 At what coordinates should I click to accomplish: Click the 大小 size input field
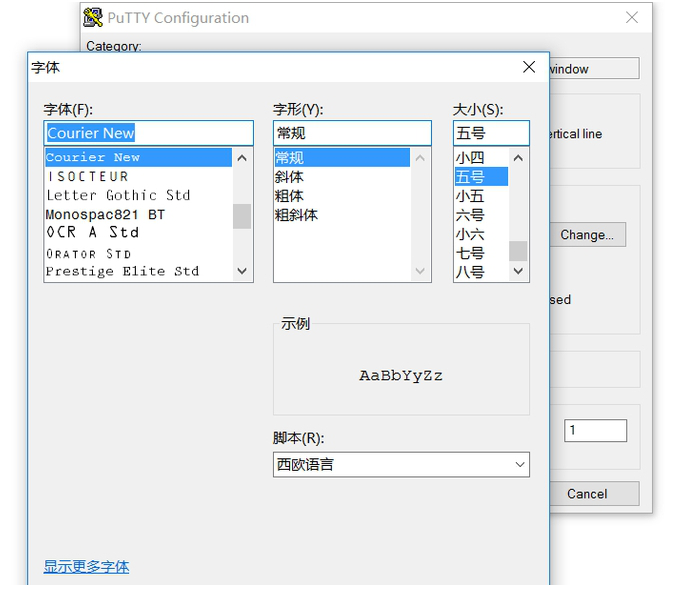[491, 133]
